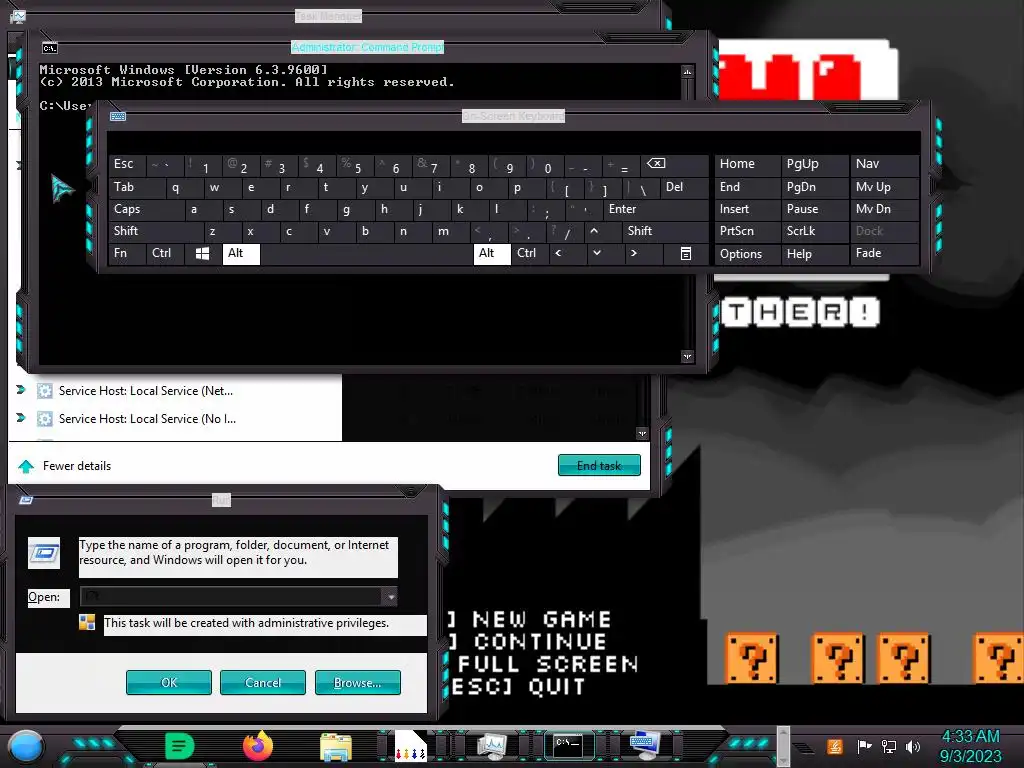Open the green chat app on taskbar
Viewport: 1024px width, 768px height.
179,746
